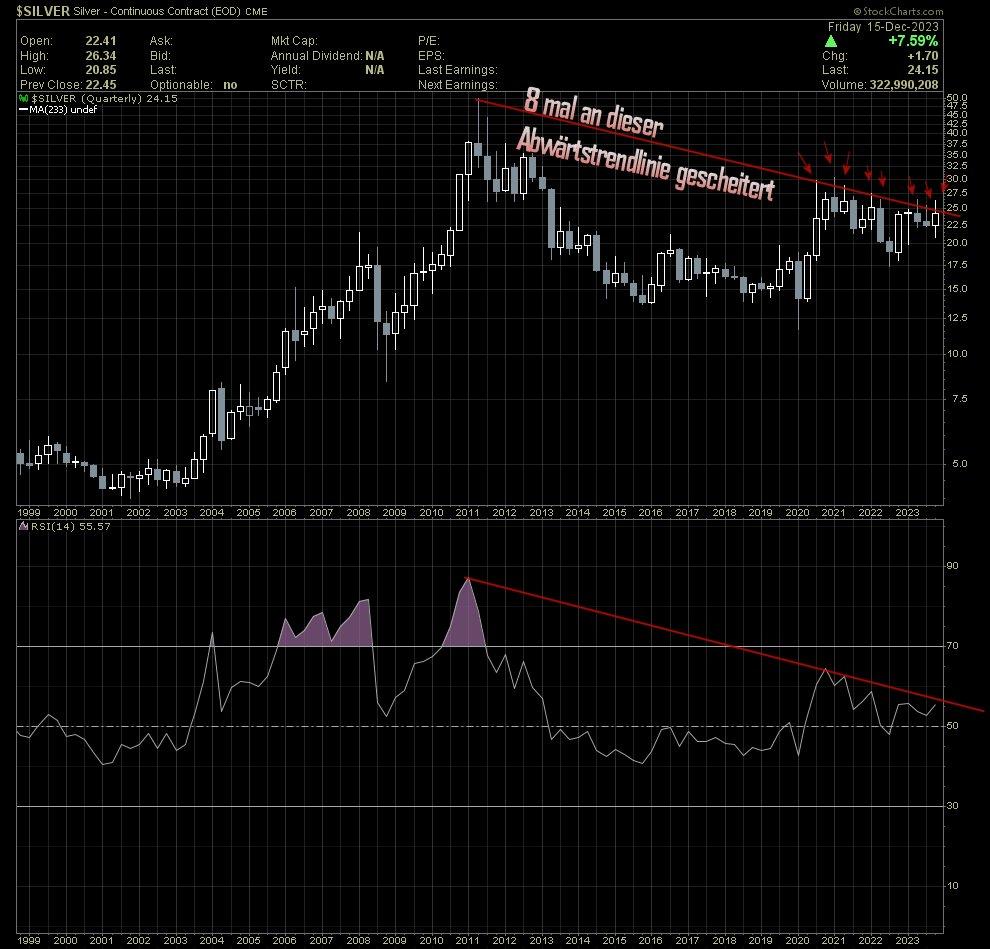Viewport: 990px width, 949px height.
Task: Click the 'Bid:' label
Action: click(x=160, y=56)
